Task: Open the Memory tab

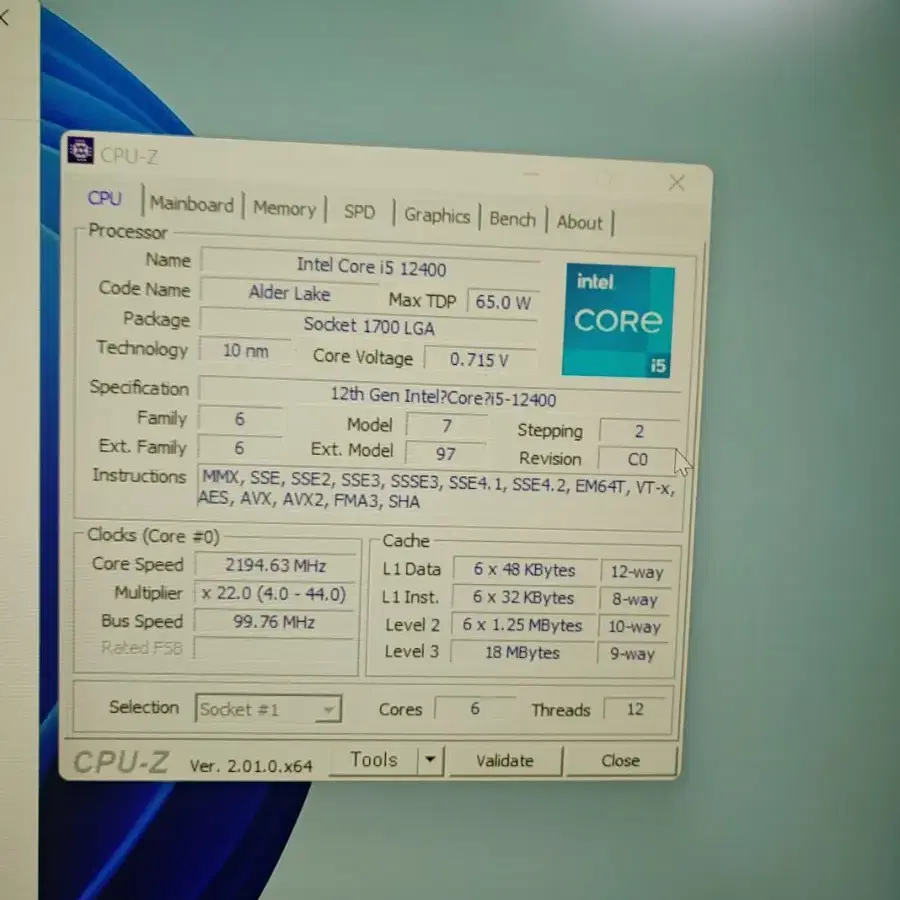Action: click(285, 208)
